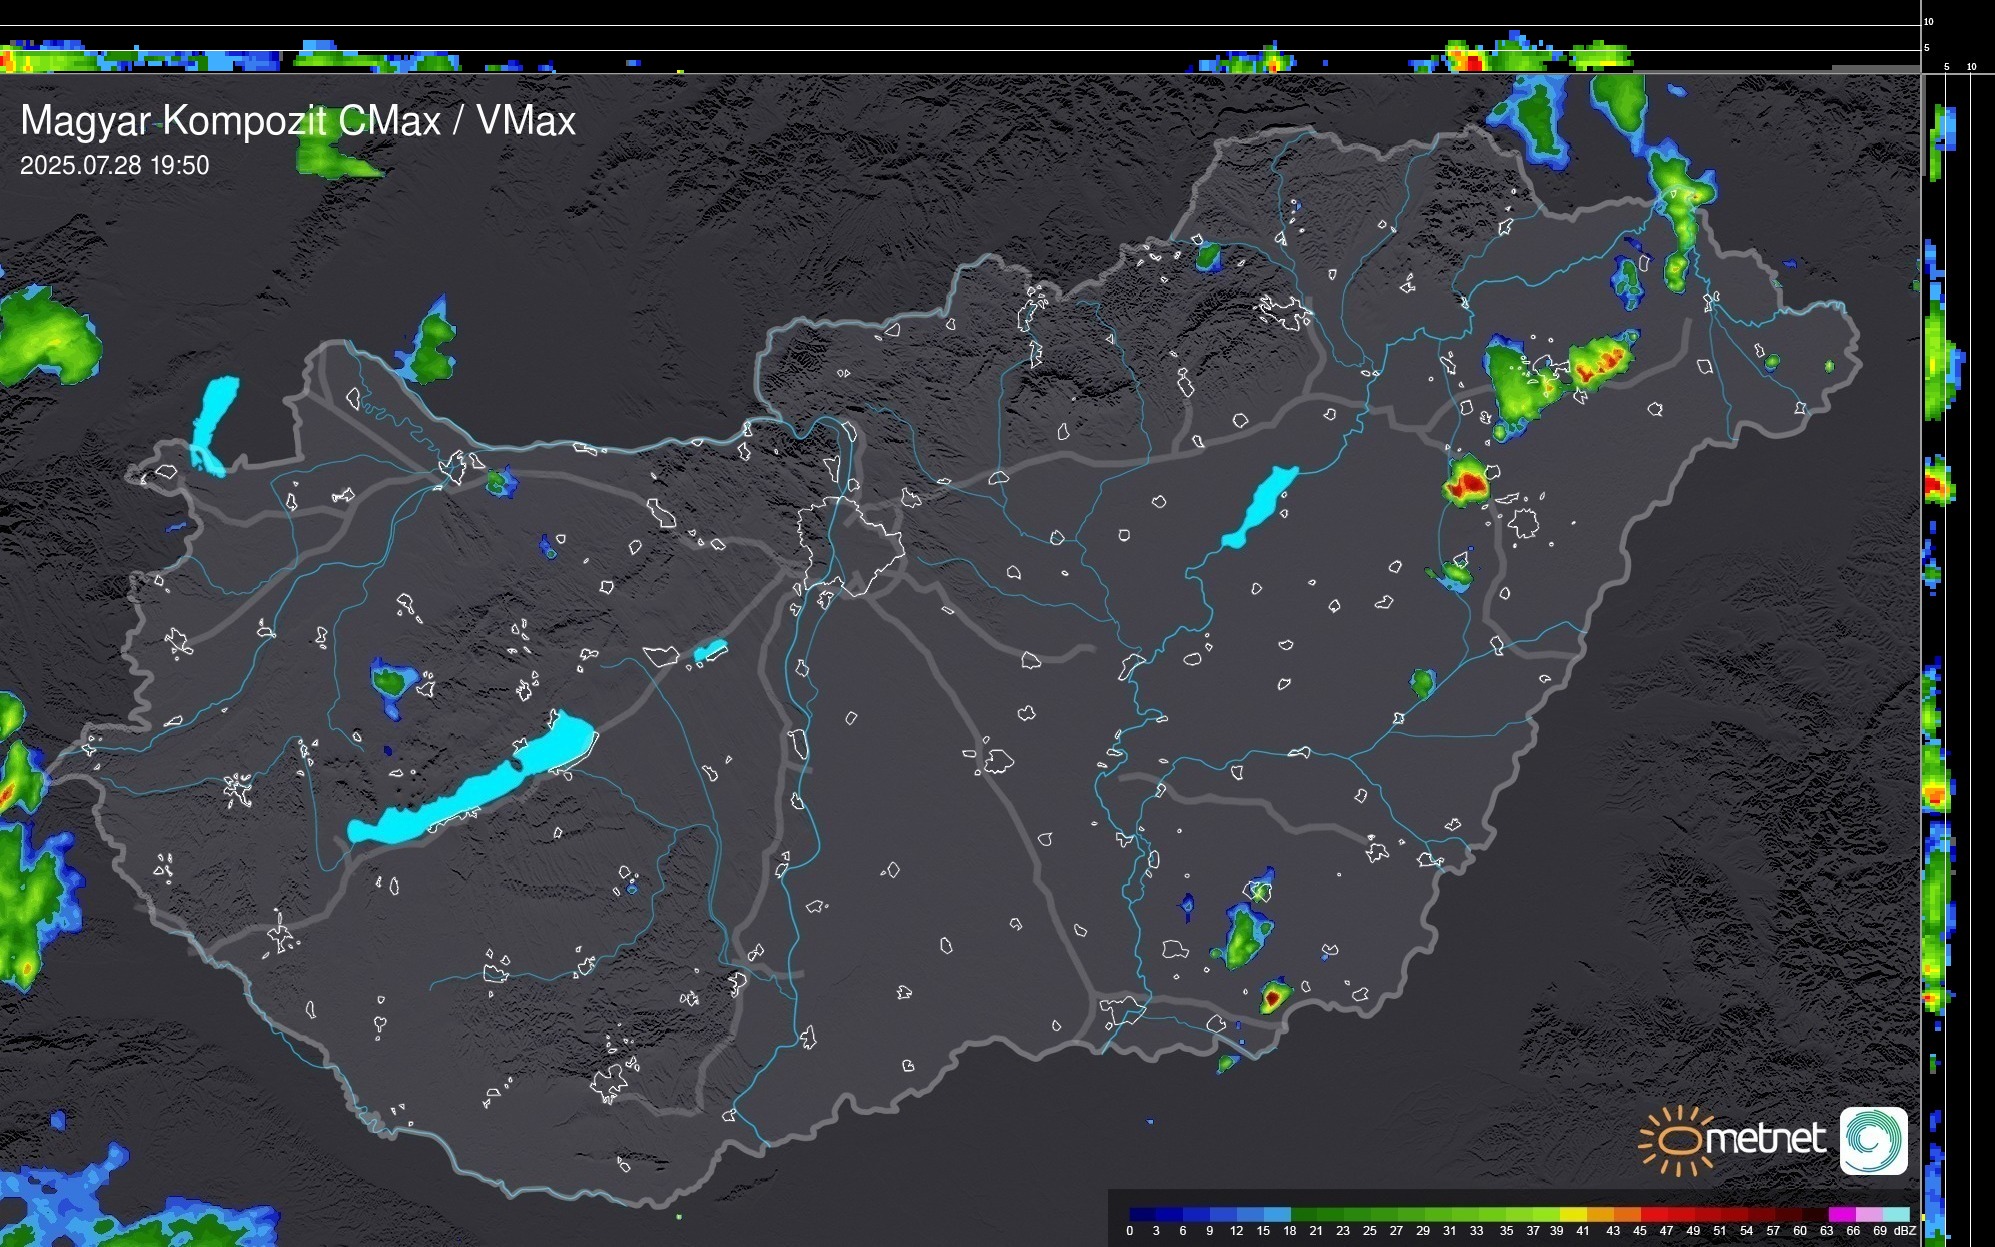Select the light cyan 69 dBZ legend swatch
The height and width of the screenshot is (1247, 1995).
pos(1896,1214)
